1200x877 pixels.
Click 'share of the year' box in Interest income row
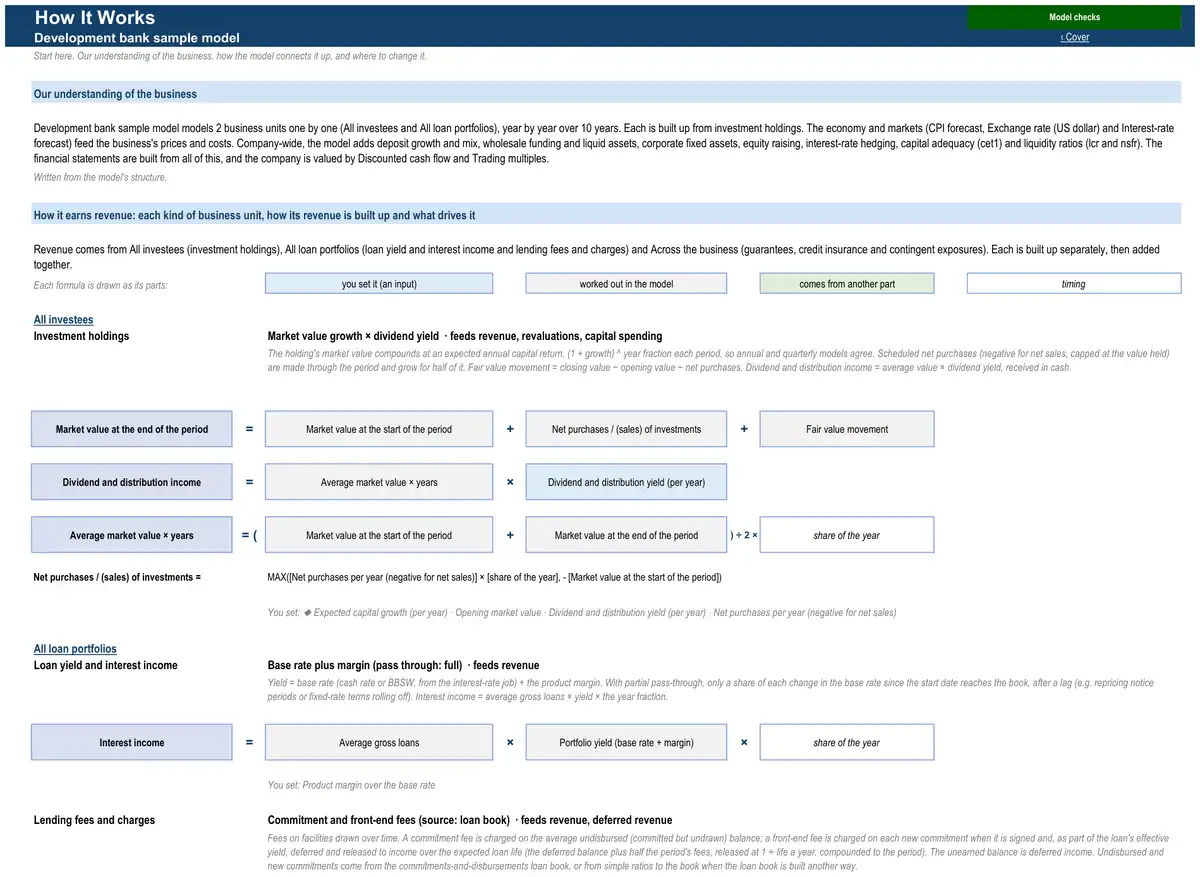pos(847,742)
